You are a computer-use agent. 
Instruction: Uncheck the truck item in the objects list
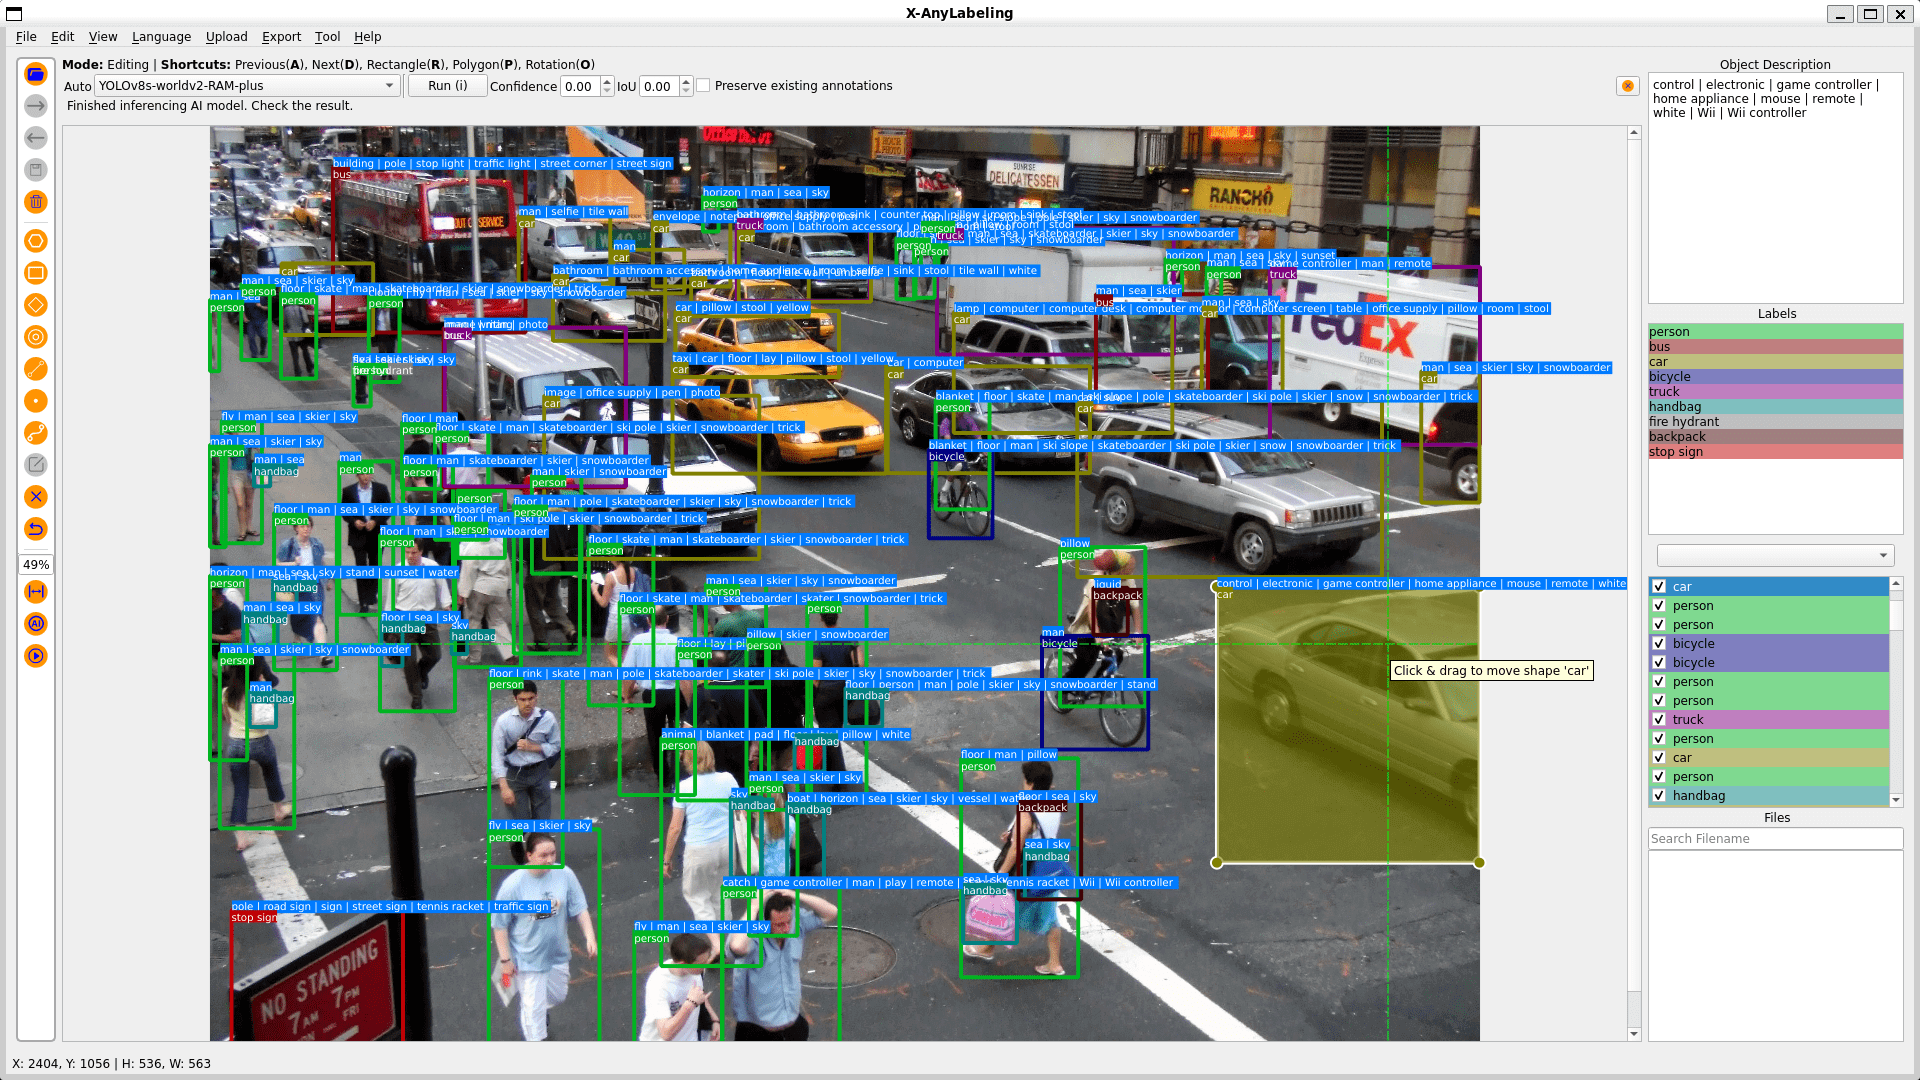click(1659, 720)
